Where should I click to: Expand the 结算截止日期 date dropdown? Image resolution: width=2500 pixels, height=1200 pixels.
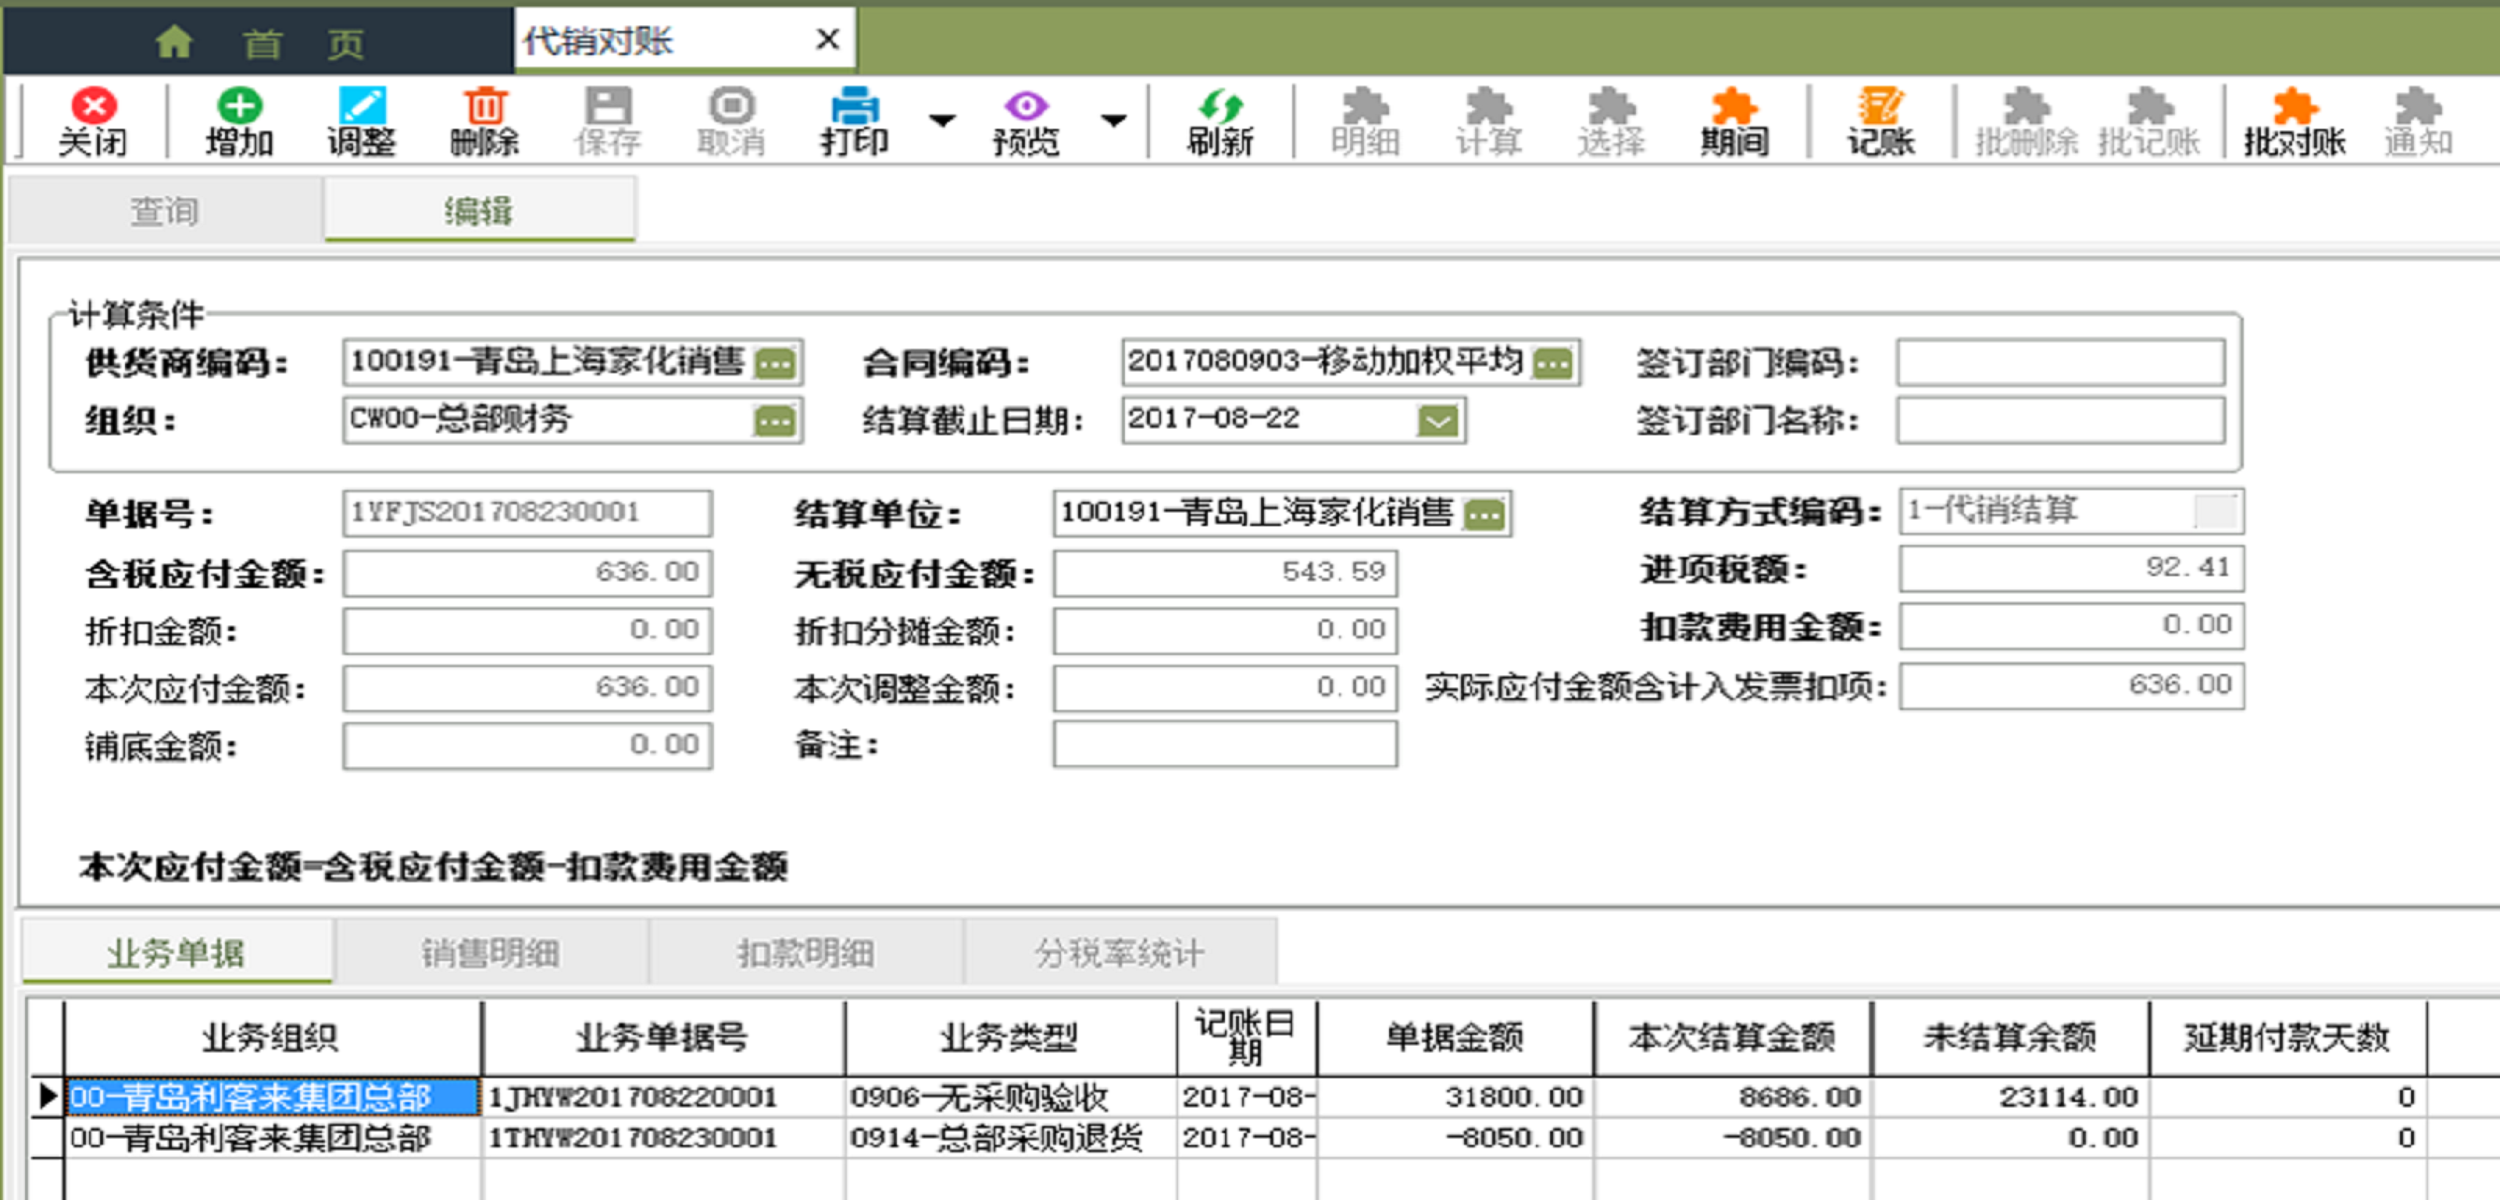[x=1438, y=421]
